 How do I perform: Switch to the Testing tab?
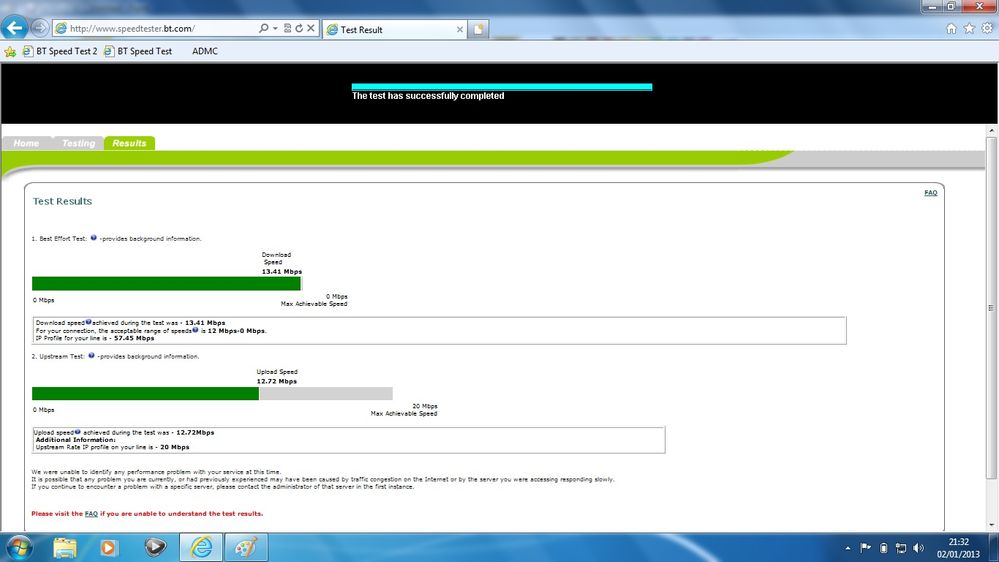[78, 143]
